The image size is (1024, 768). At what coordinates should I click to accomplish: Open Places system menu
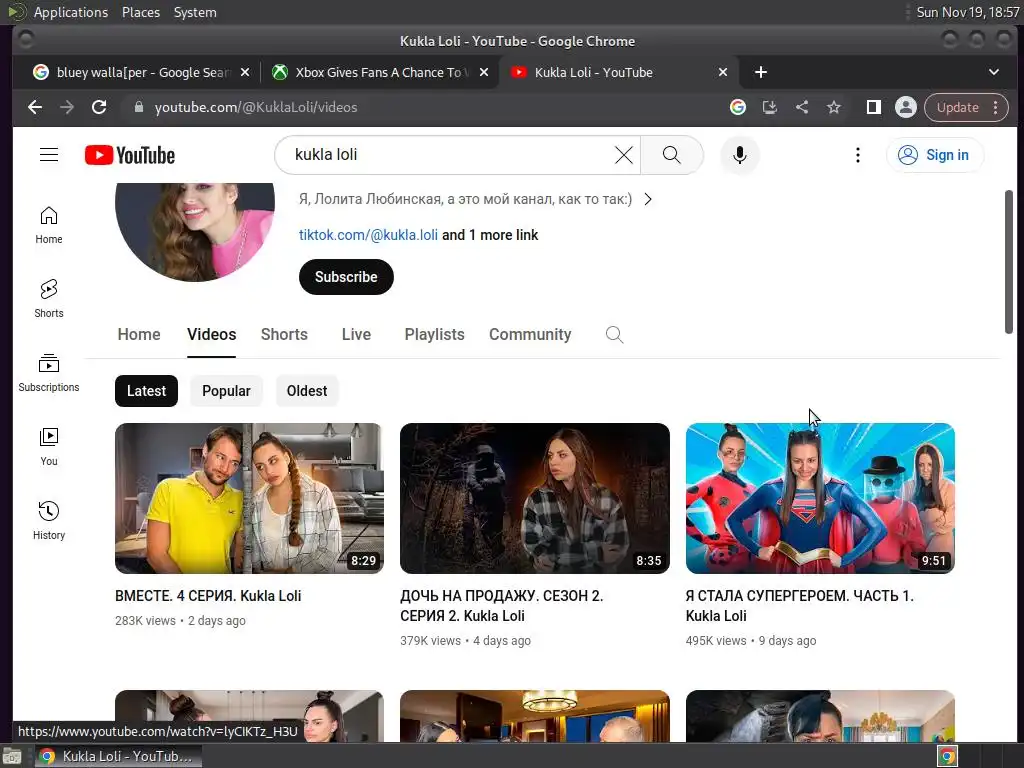[x=140, y=12]
